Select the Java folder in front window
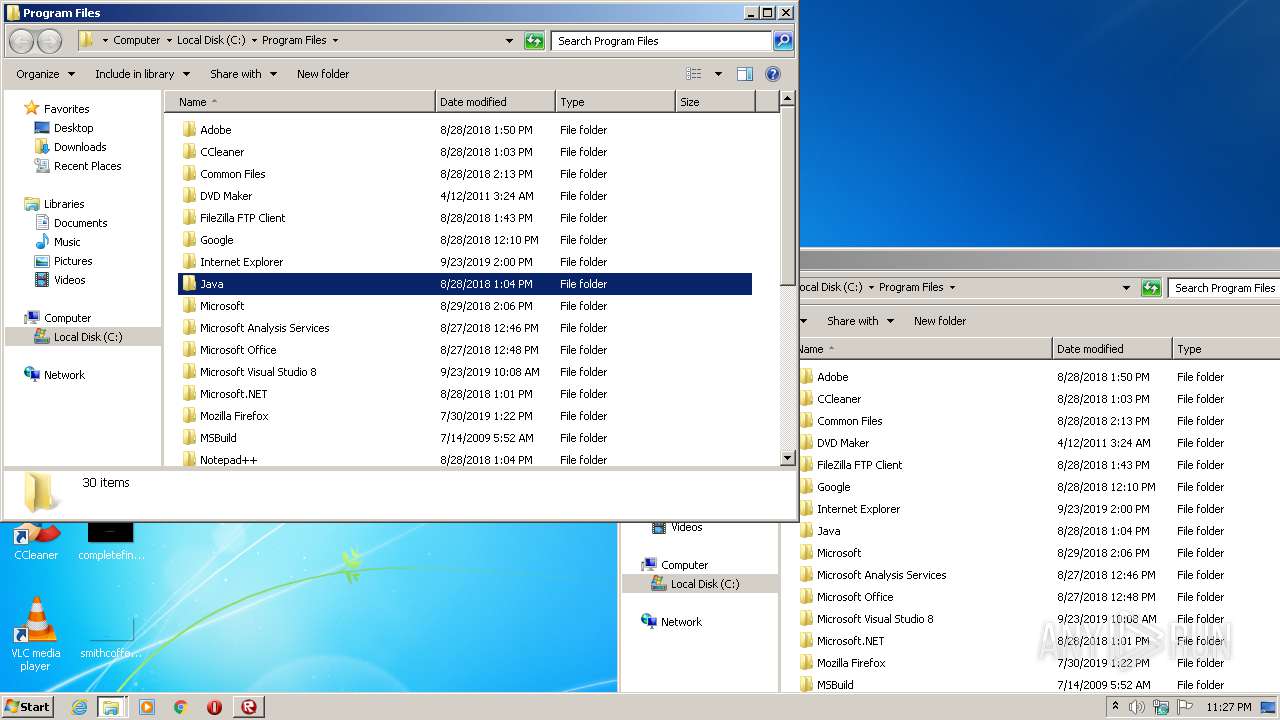The height and width of the screenshot is (720, 1280). pos(465,284)
